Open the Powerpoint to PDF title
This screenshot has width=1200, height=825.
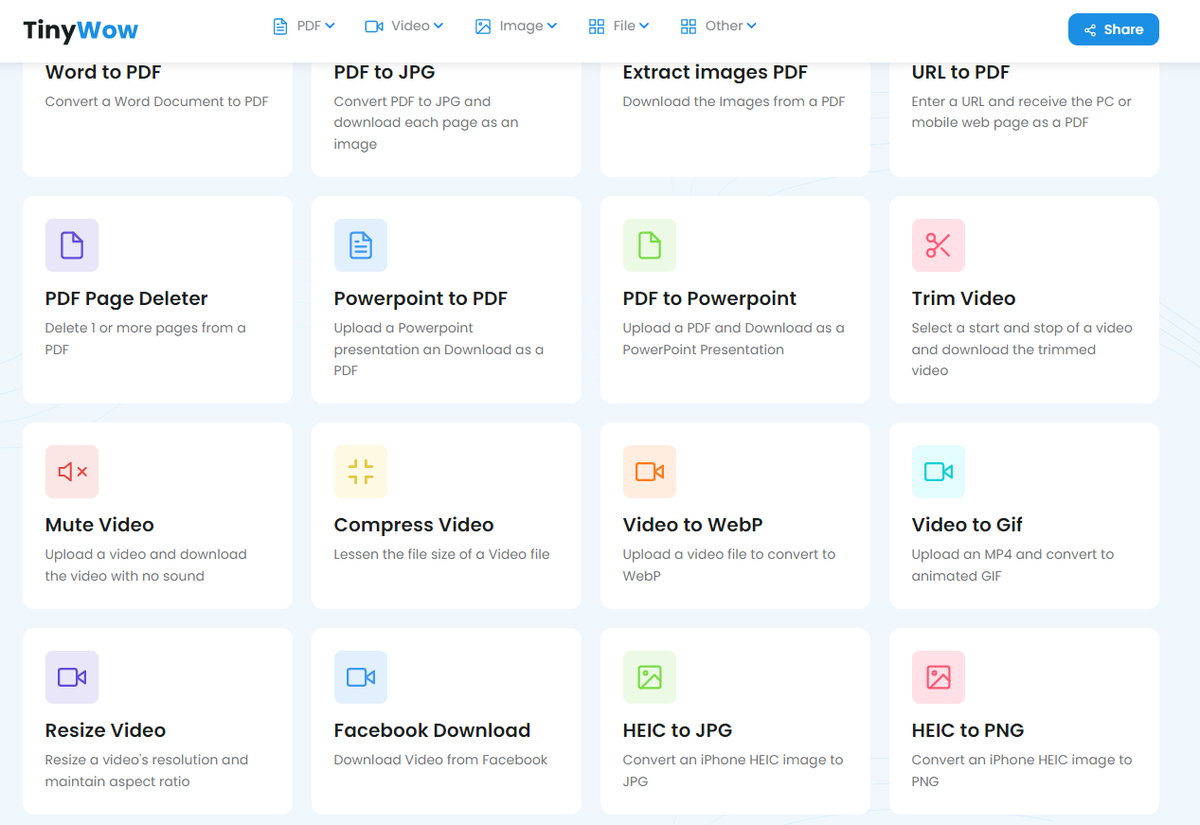[421, 298]
